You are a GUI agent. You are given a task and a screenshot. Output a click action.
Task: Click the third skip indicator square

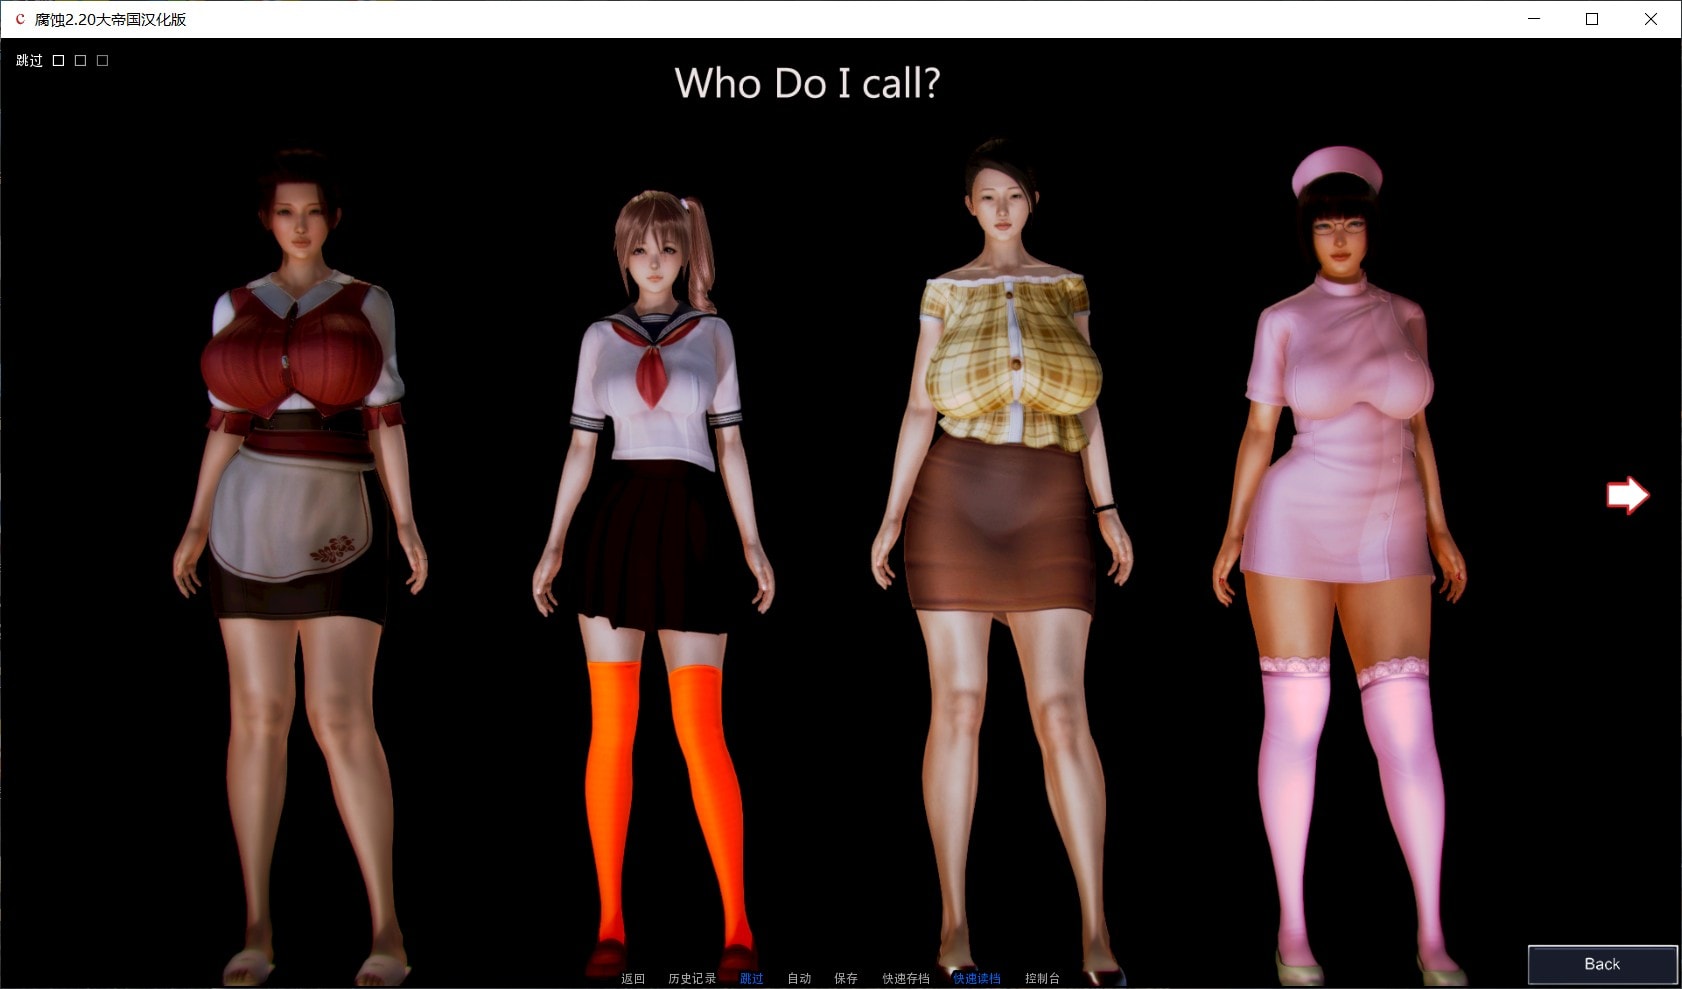(102, 61)
